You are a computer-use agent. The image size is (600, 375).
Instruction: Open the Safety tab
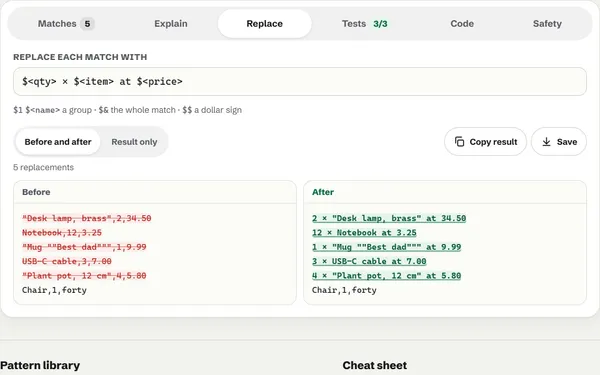point(547,24)
